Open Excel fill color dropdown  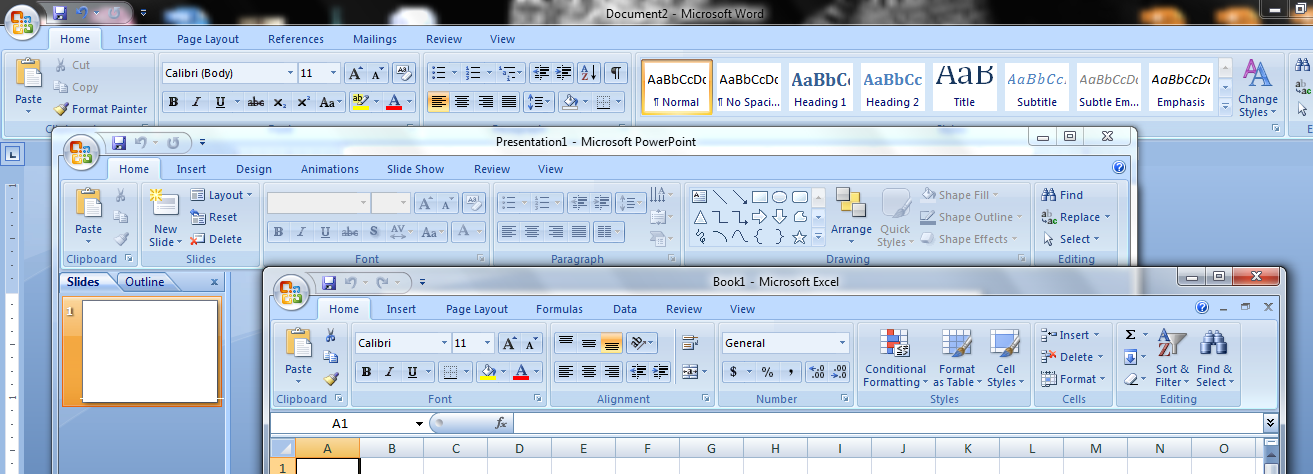click(504, 372)
